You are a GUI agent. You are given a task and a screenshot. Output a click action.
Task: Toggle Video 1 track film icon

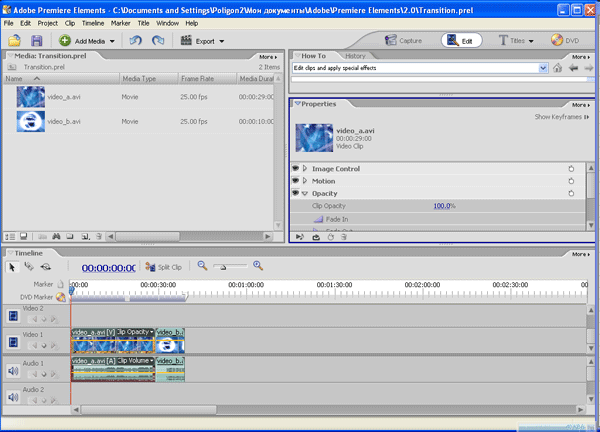pyautogui.click(x=13, y=342)
